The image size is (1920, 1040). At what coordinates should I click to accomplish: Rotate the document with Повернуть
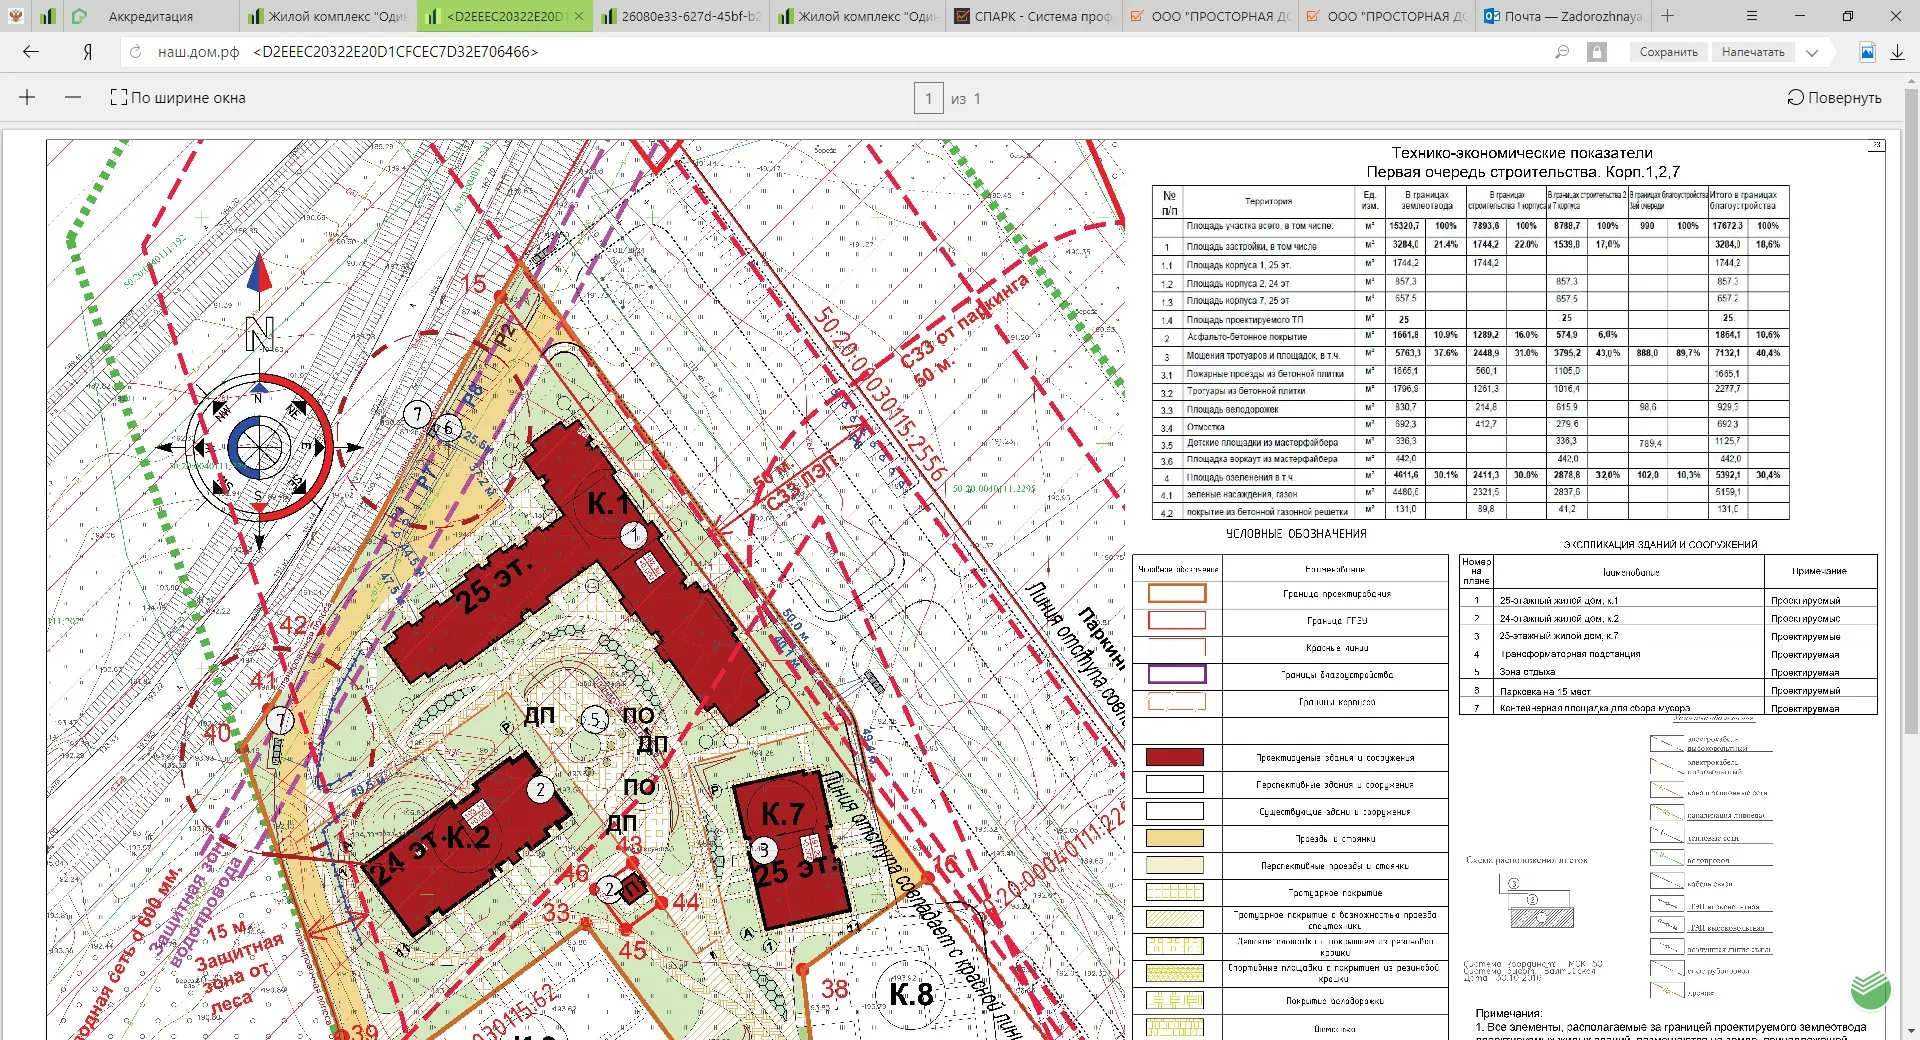click(x=1834, y=97)
